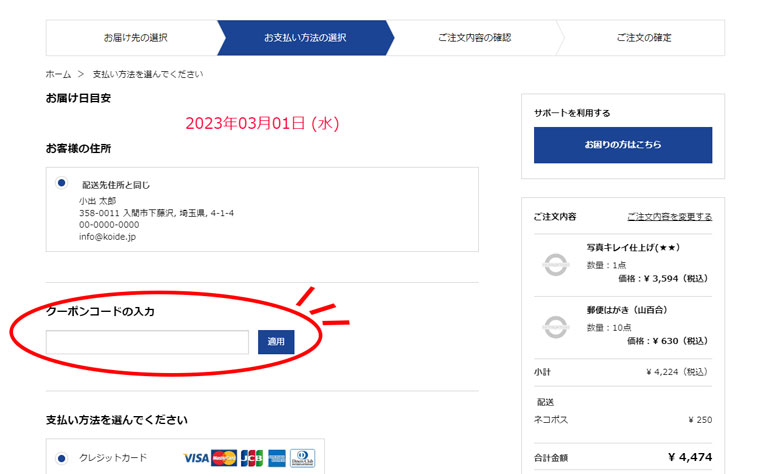Select the お支払い方法の選択 step tab
This screenshot has height=474, width=760.
(305, 38)
